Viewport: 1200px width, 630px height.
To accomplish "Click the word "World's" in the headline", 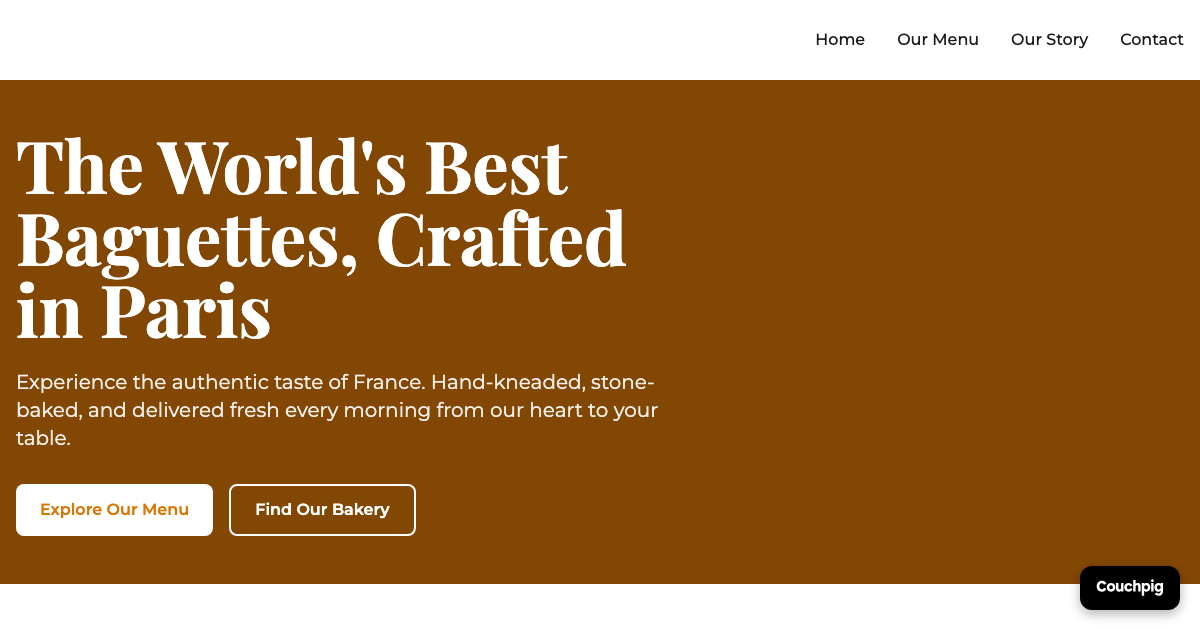I will 282,166.
